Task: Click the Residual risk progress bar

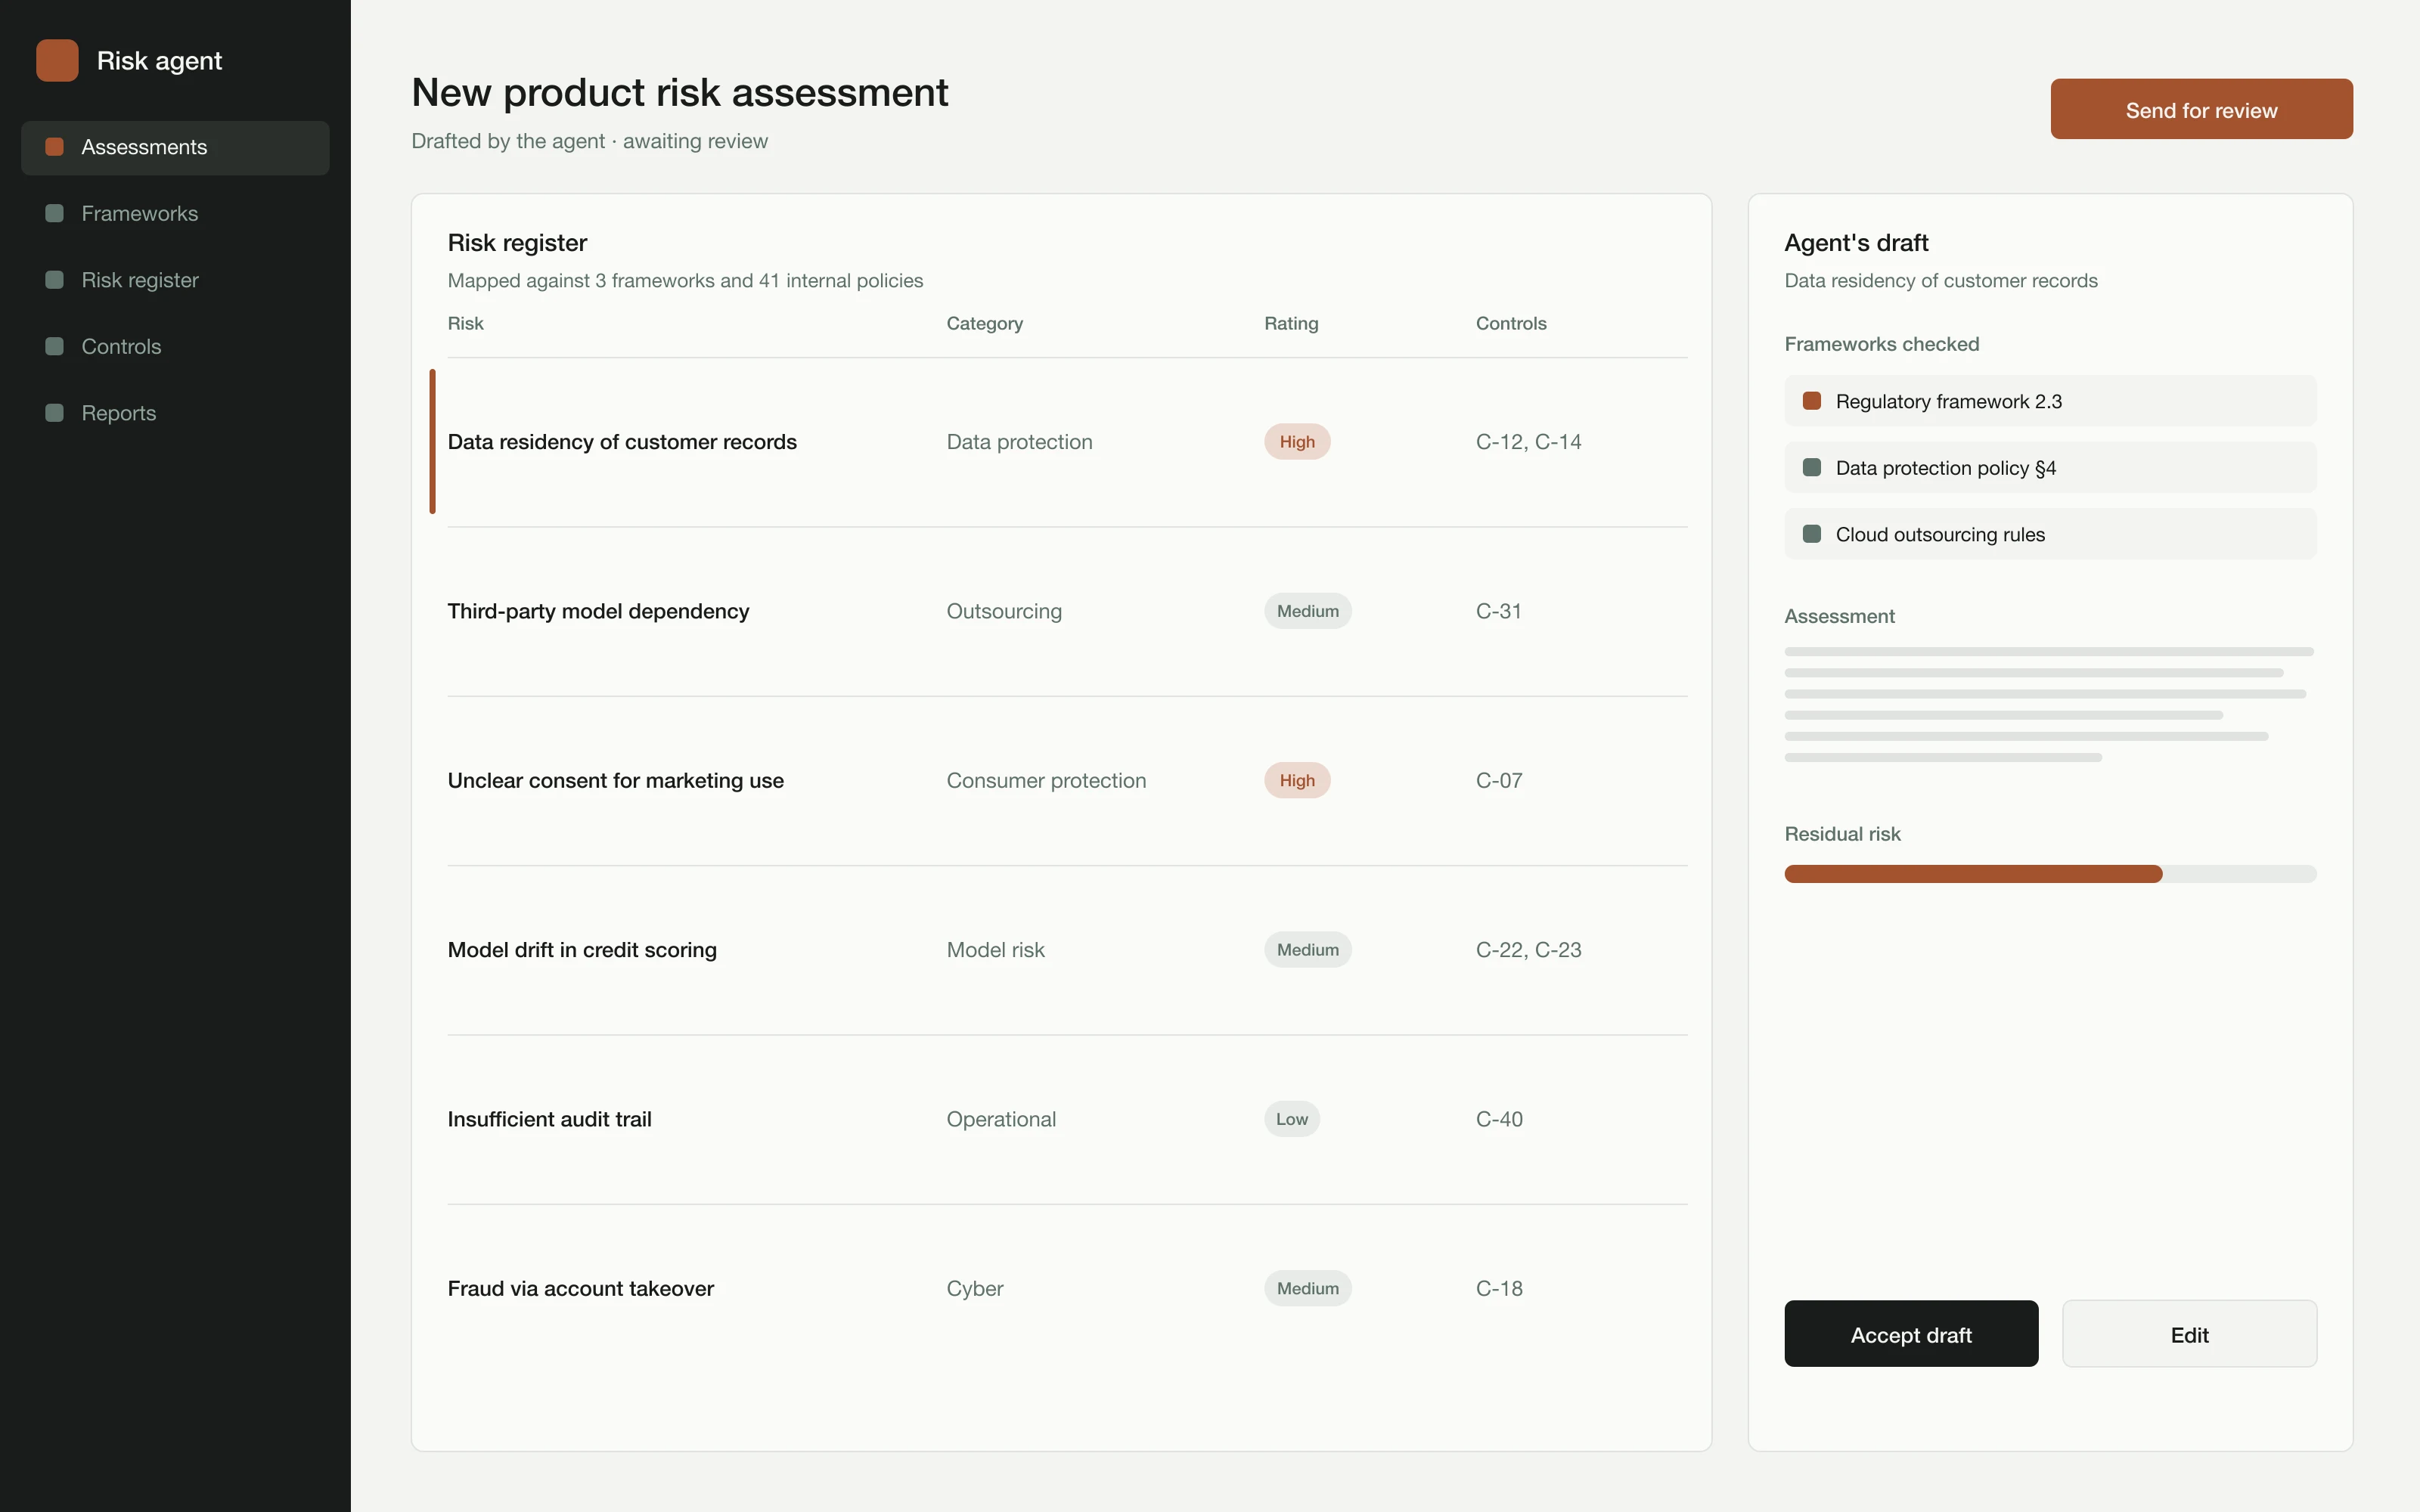Action: pyautogui.click(x=2050, y=874)
